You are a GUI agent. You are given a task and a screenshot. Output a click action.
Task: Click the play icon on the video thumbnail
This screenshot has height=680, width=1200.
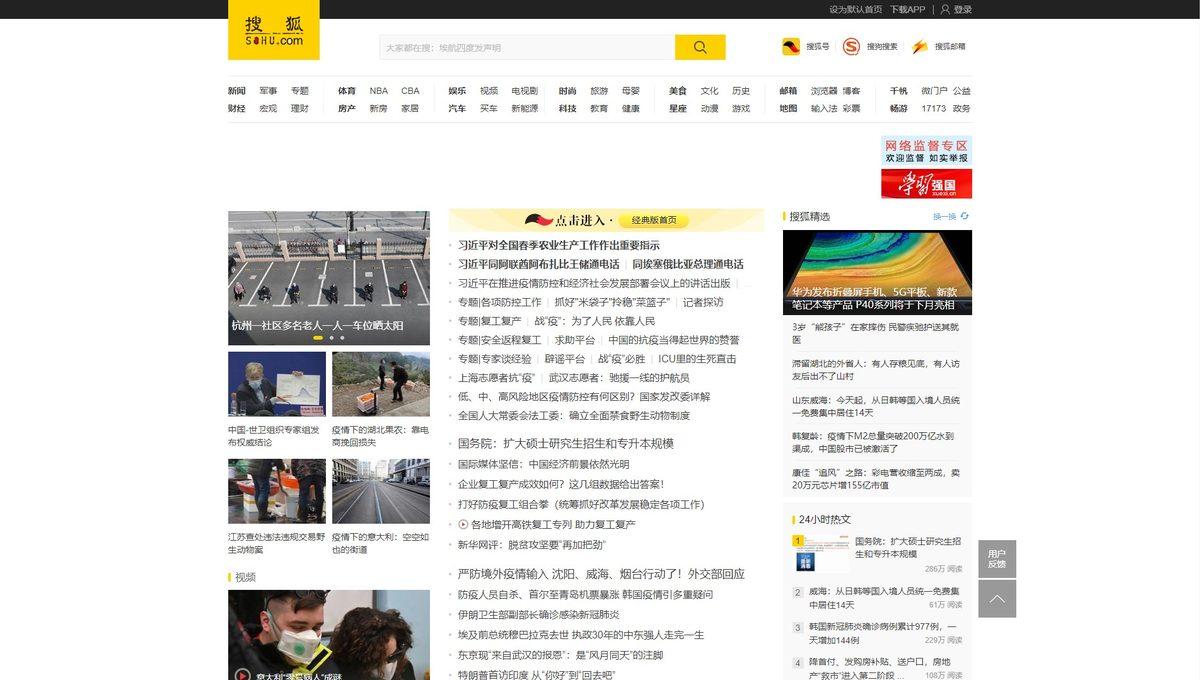point(242,674)
